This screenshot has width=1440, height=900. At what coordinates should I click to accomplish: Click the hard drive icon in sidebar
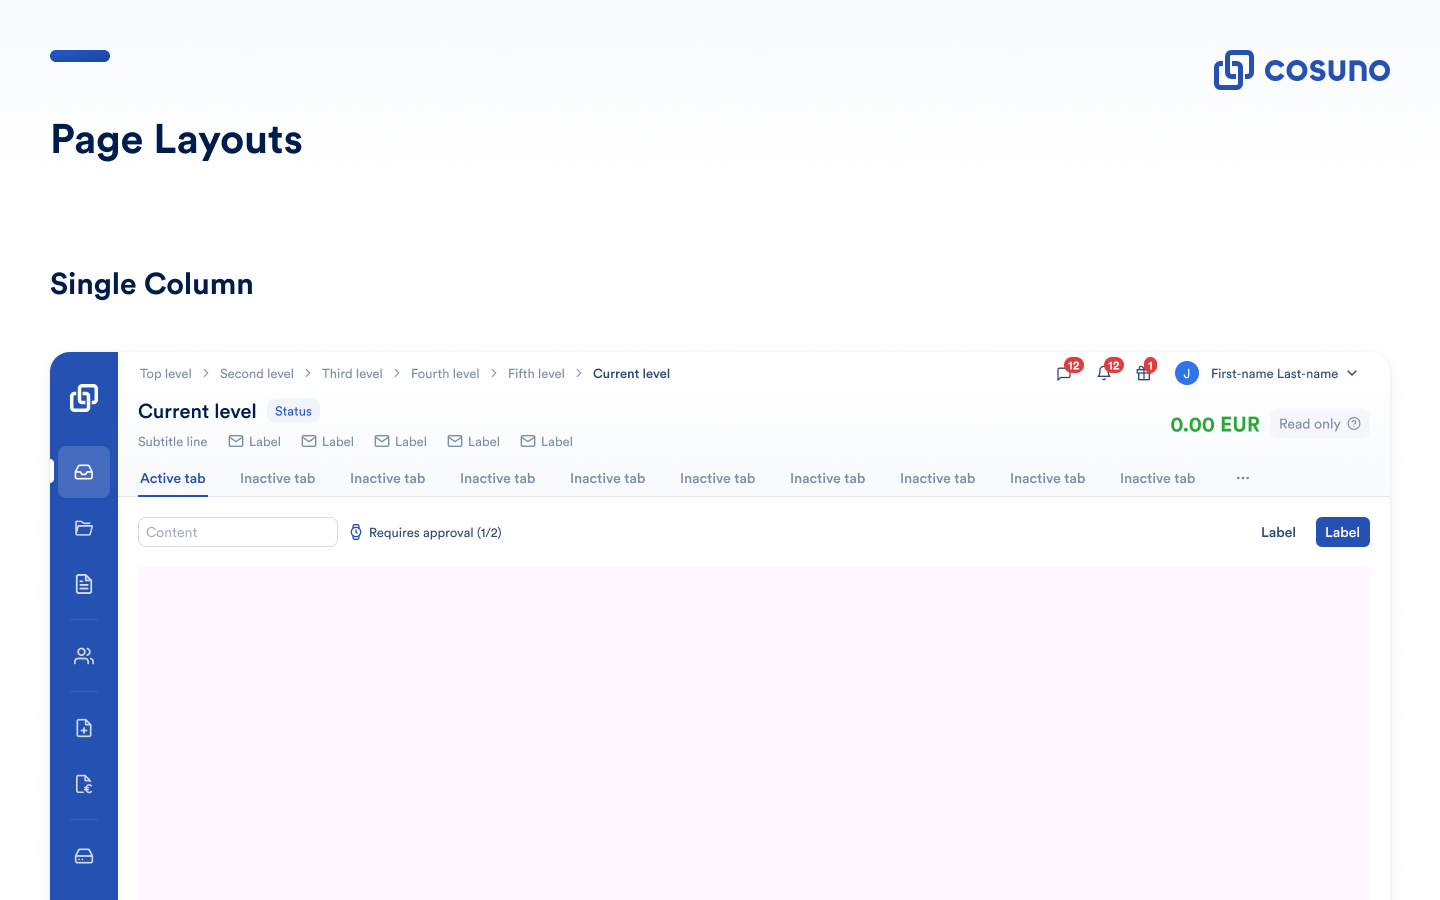84,856
